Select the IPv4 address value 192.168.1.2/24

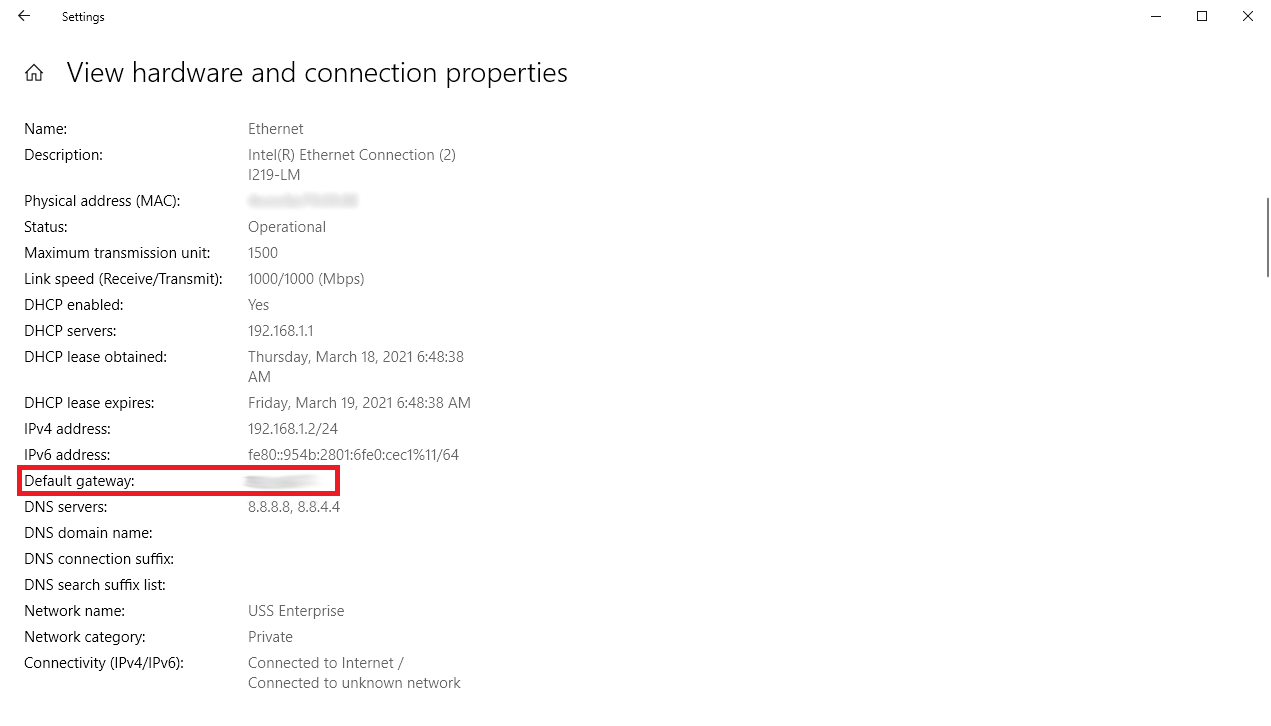[x=293, y=429]
